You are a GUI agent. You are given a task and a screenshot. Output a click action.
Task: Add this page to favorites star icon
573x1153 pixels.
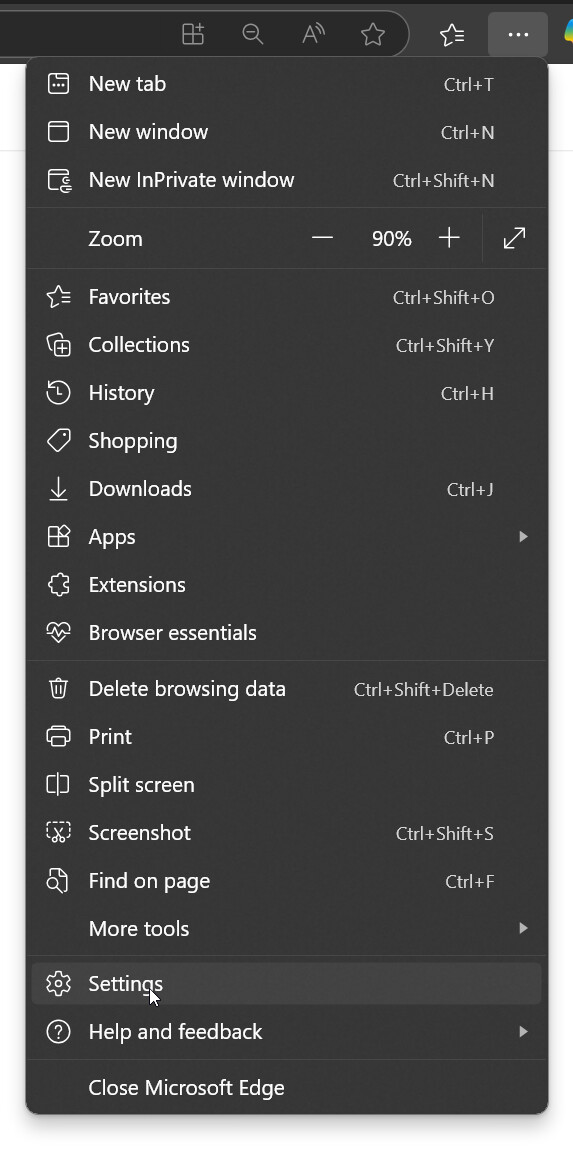373,34
